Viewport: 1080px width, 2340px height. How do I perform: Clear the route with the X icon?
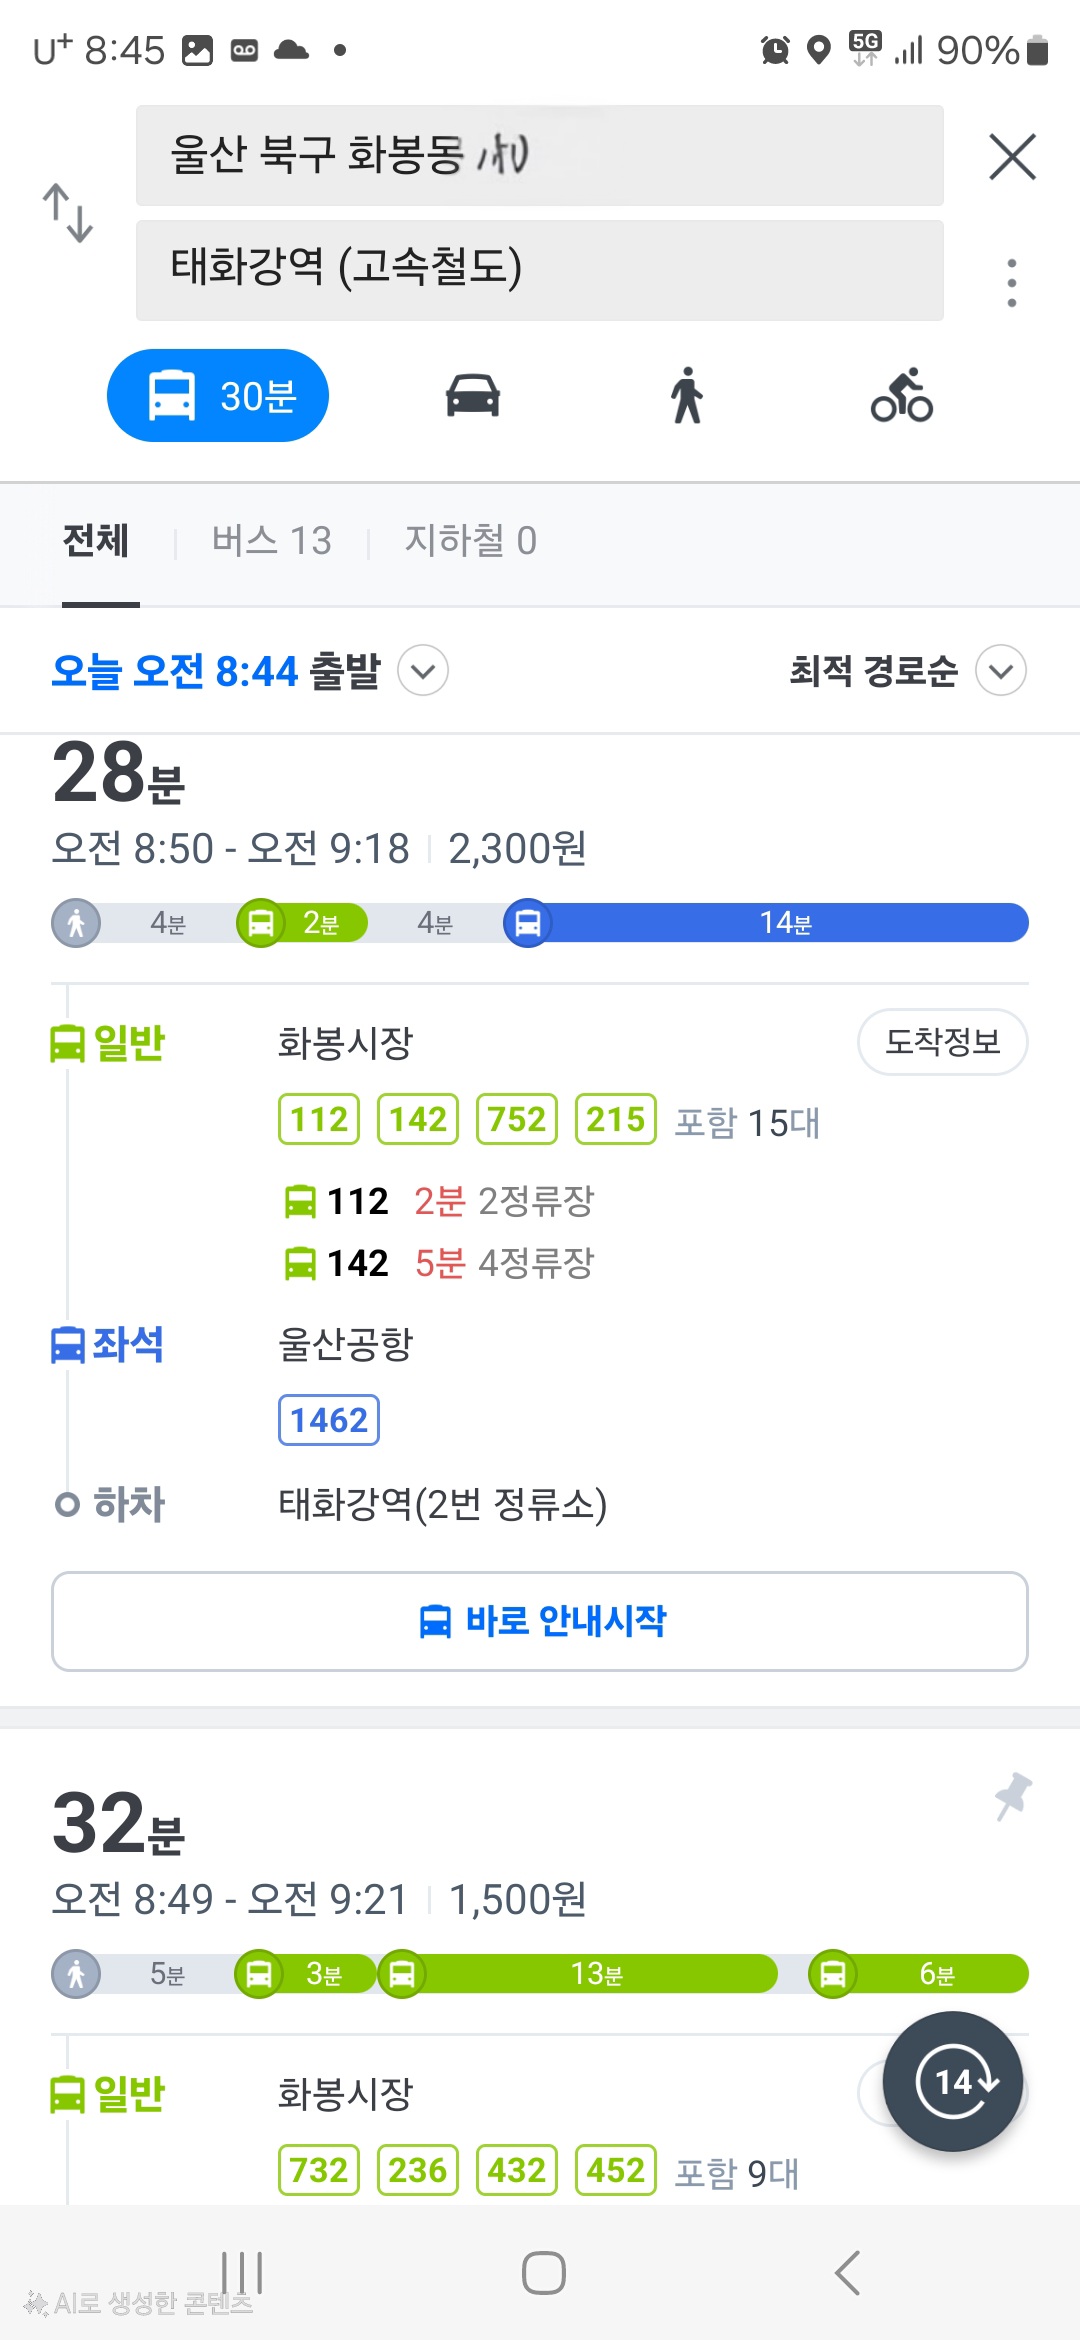tap(1012, 157)
